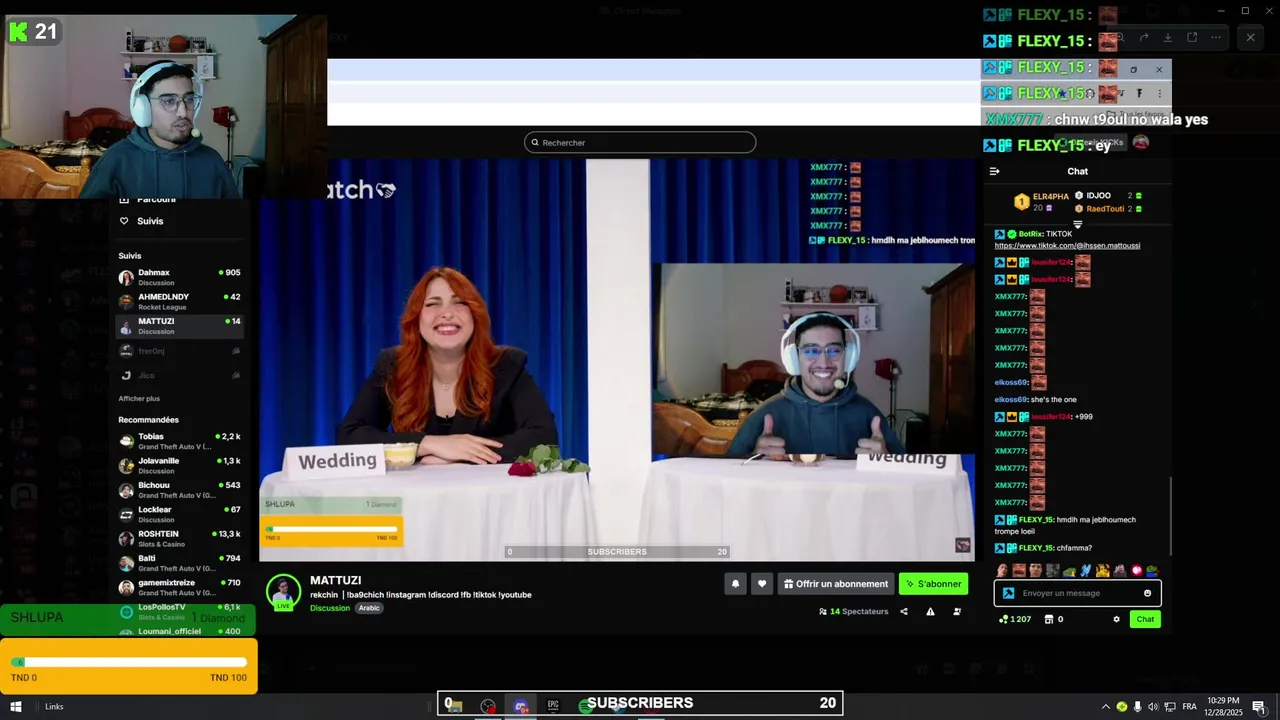Click the heart follow icon
Viewport: 1280px width, 720px height.
(x=762, y=584)
